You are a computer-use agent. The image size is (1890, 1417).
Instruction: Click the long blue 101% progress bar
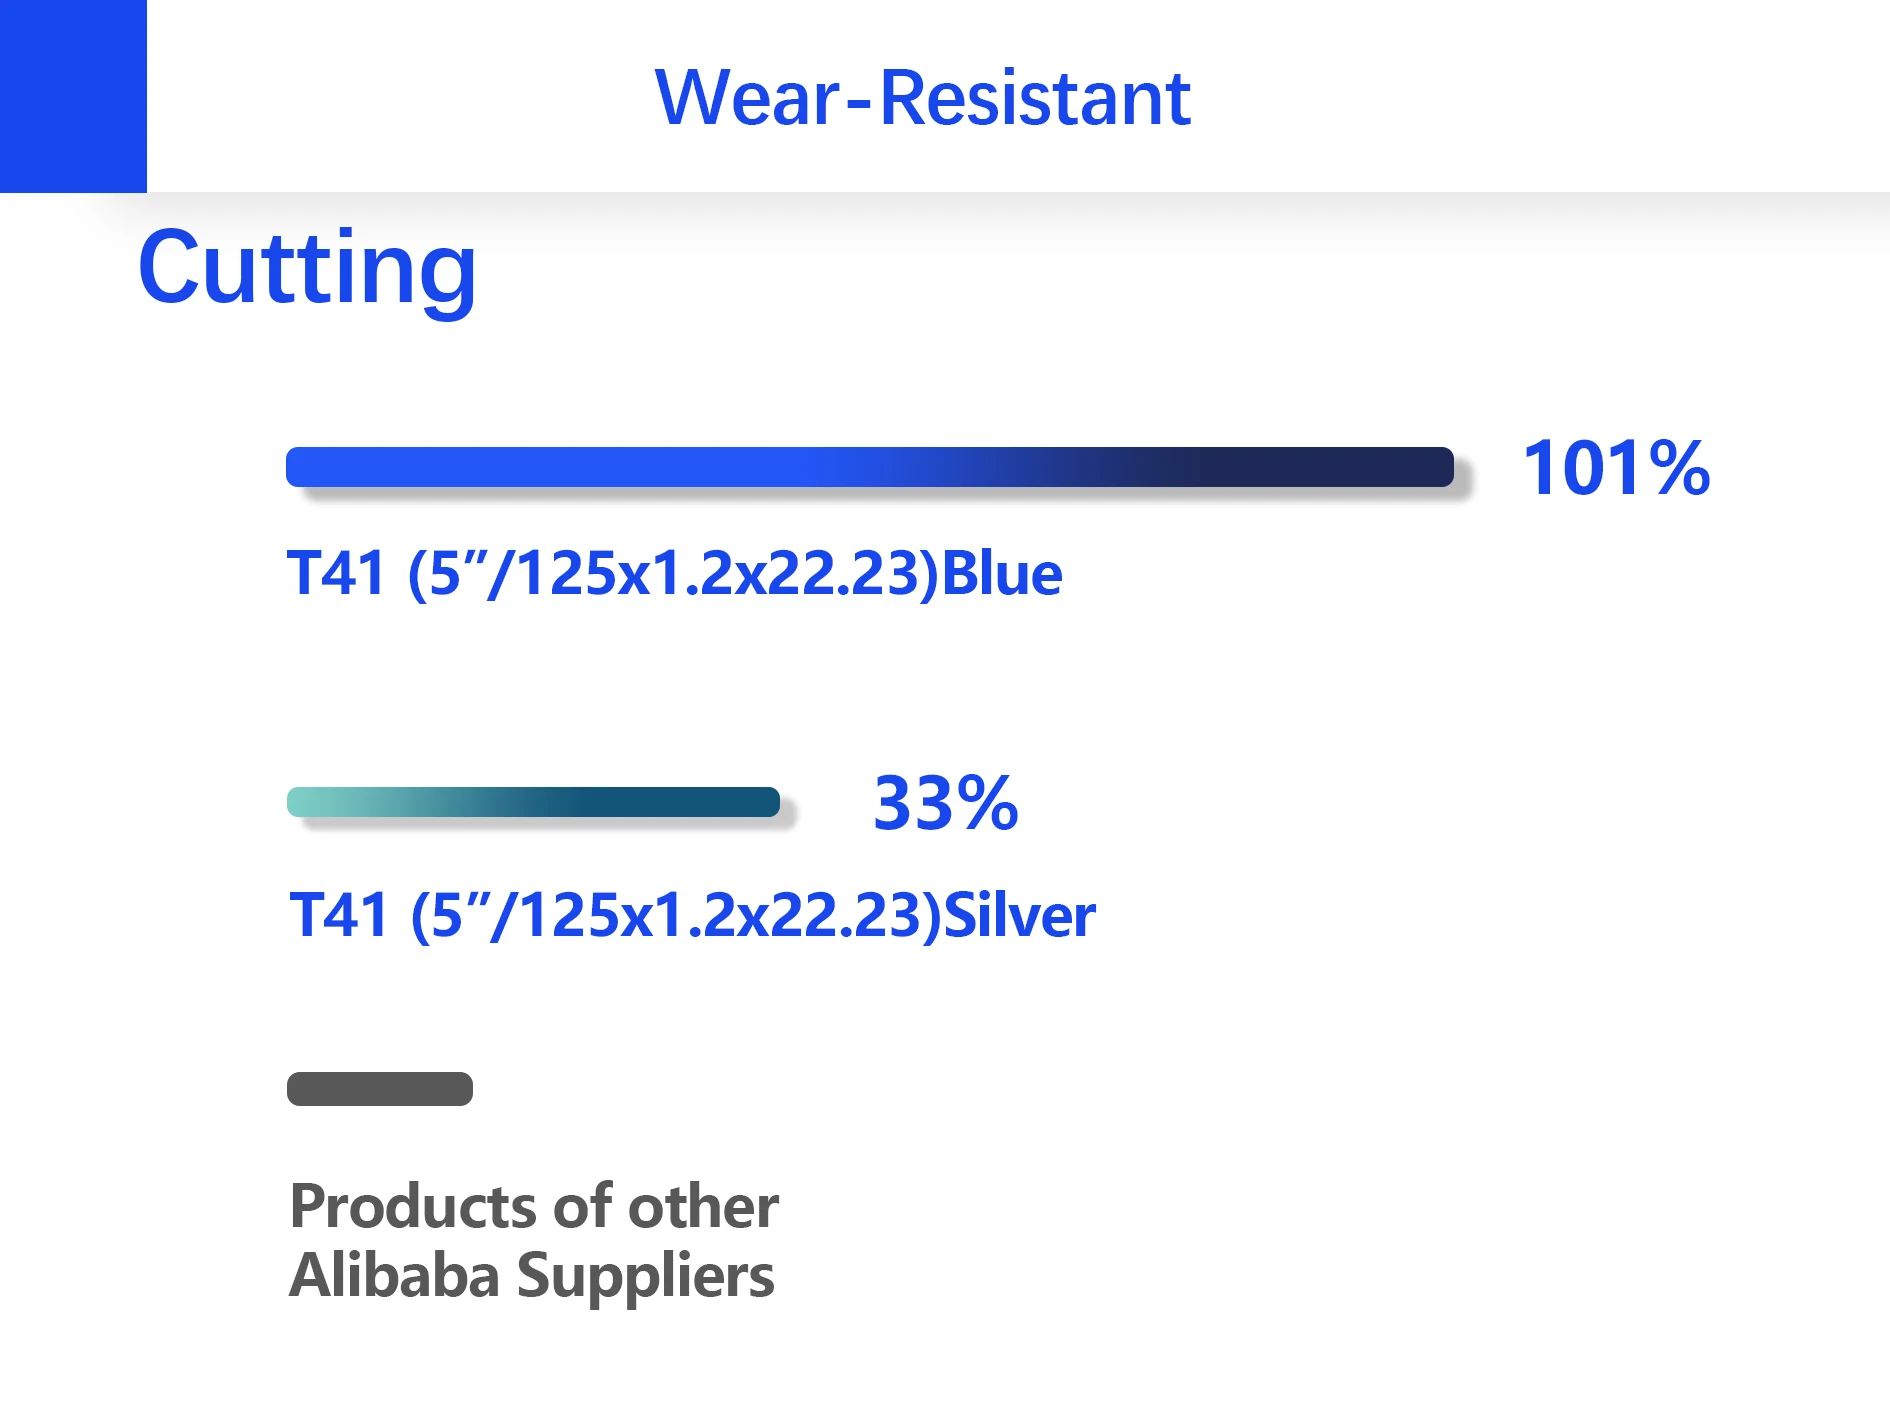(869, 467)
